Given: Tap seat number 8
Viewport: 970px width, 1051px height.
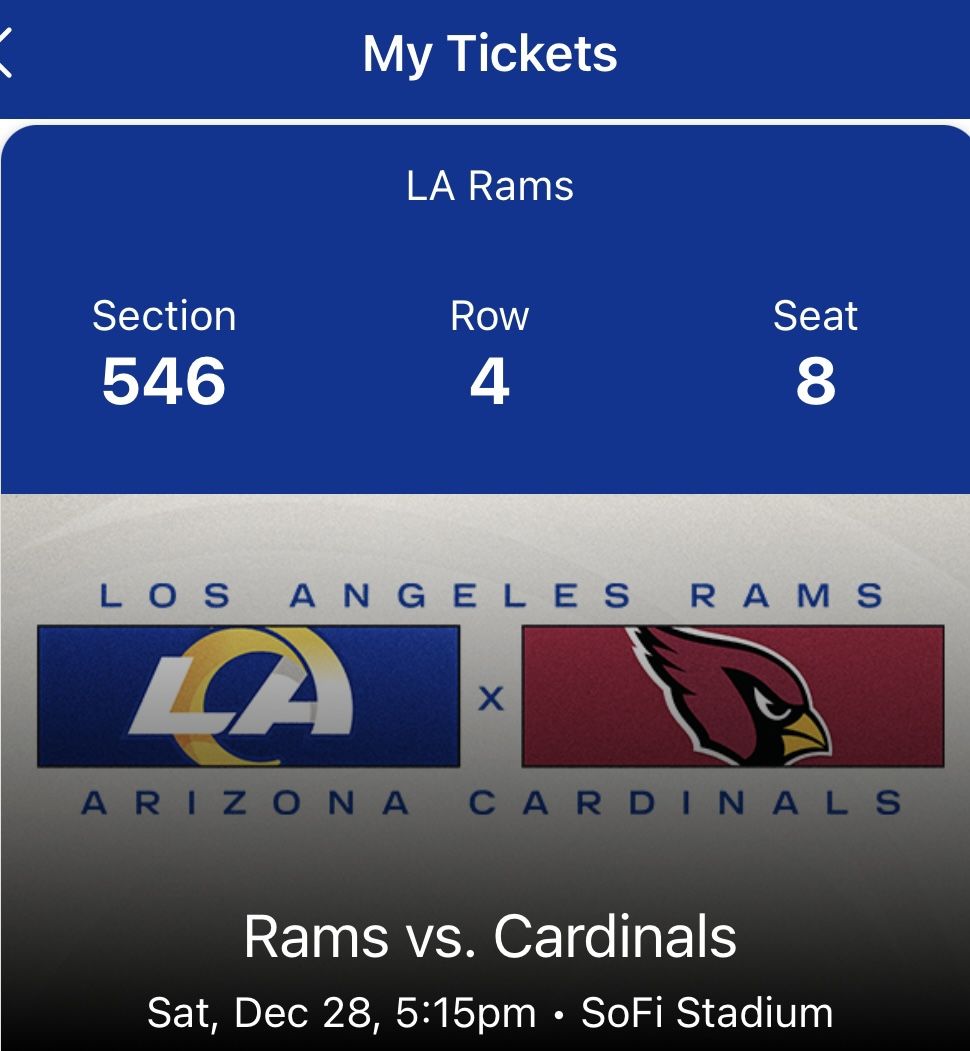Looking at the screenshot, I should click(815, 382).
